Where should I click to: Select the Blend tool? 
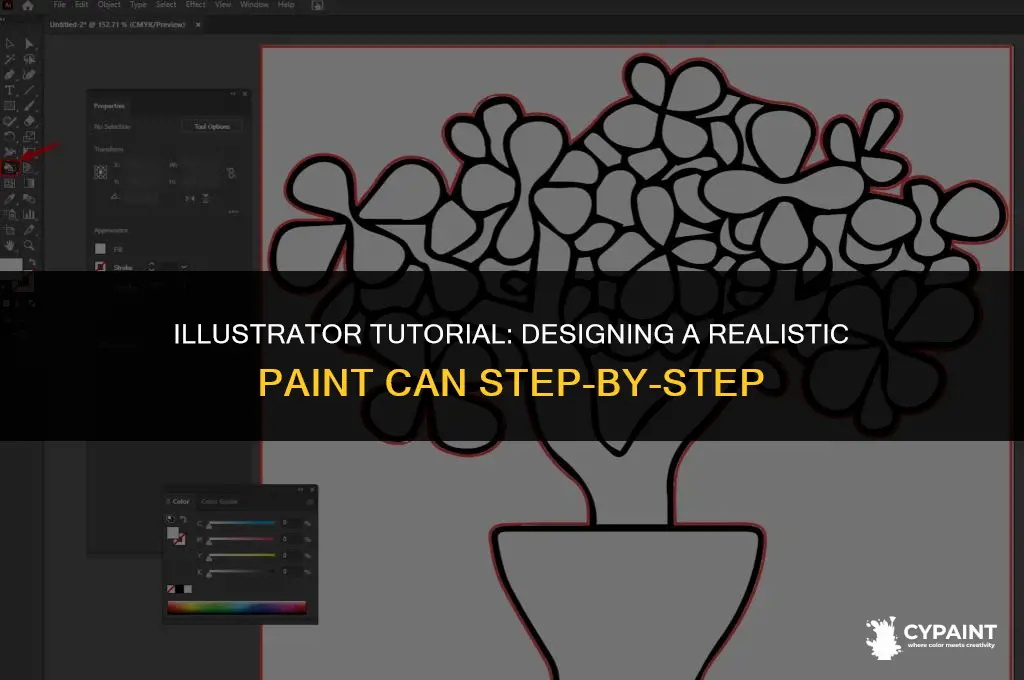29,199
